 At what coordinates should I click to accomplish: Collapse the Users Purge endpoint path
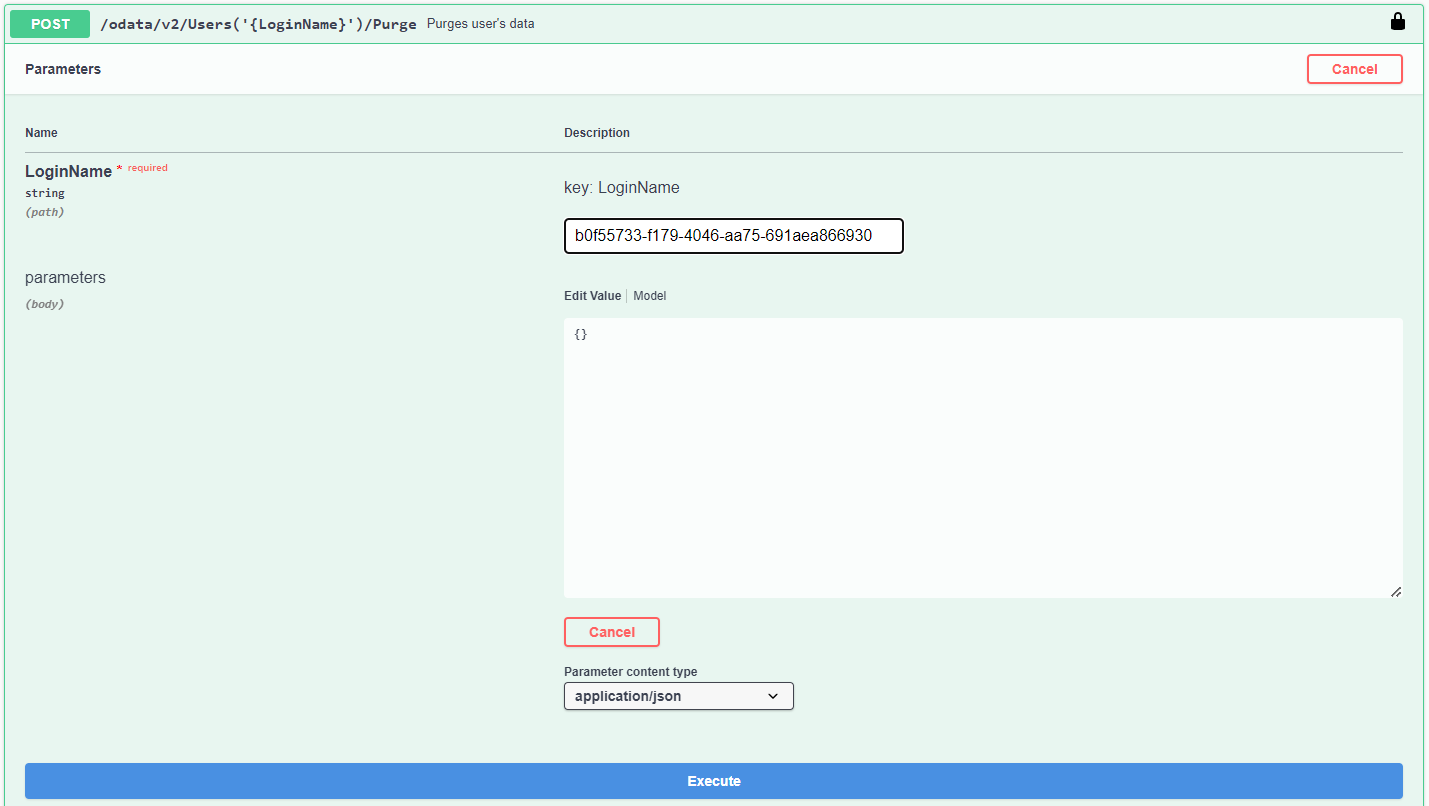(x=258, y=24)
